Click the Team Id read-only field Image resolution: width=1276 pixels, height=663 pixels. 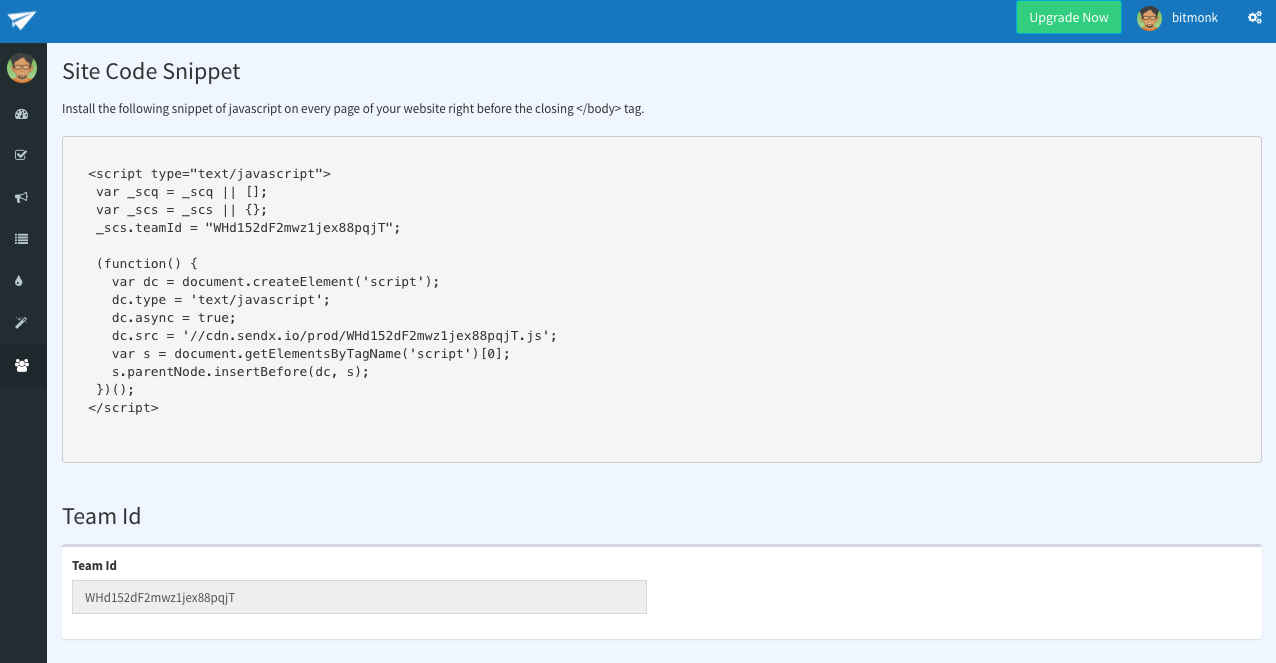(x=359, y=597)
